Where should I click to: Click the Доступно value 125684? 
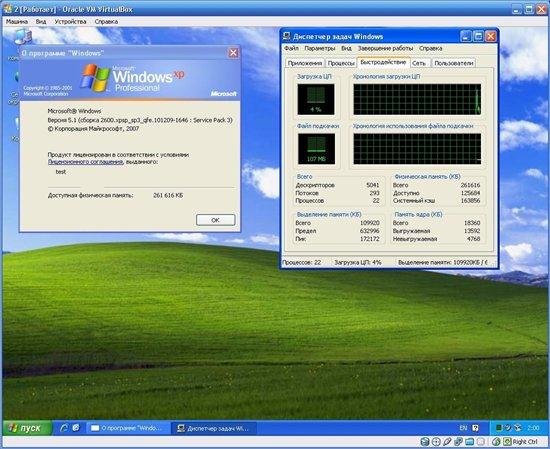pyautogui.click(x=470, y=193)
